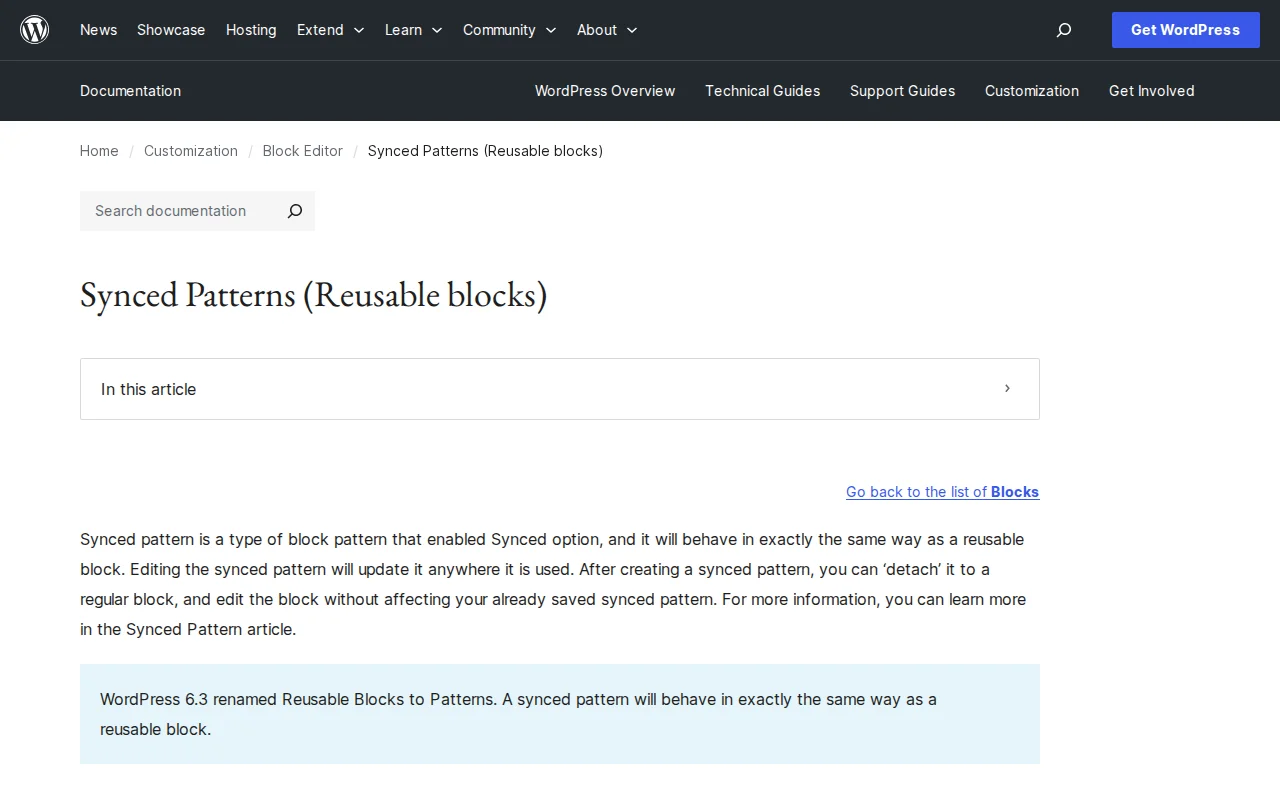Open the About dropdown

[606, 30]
